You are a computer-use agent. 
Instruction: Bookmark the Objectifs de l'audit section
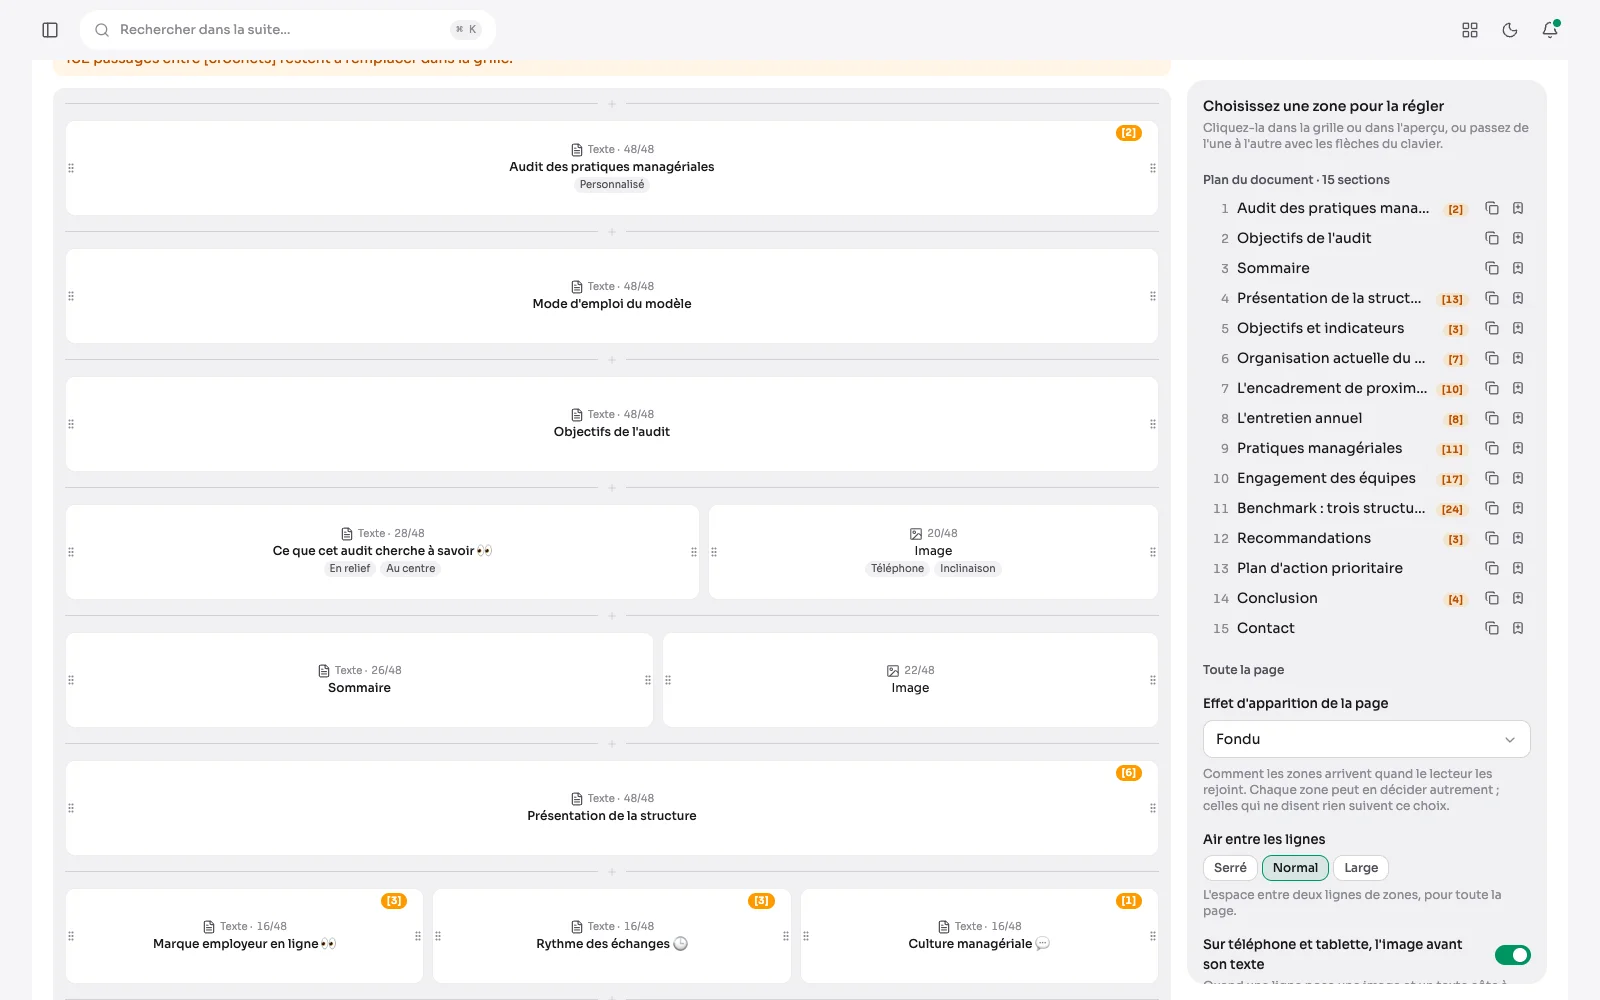[x=1518, y=238]
